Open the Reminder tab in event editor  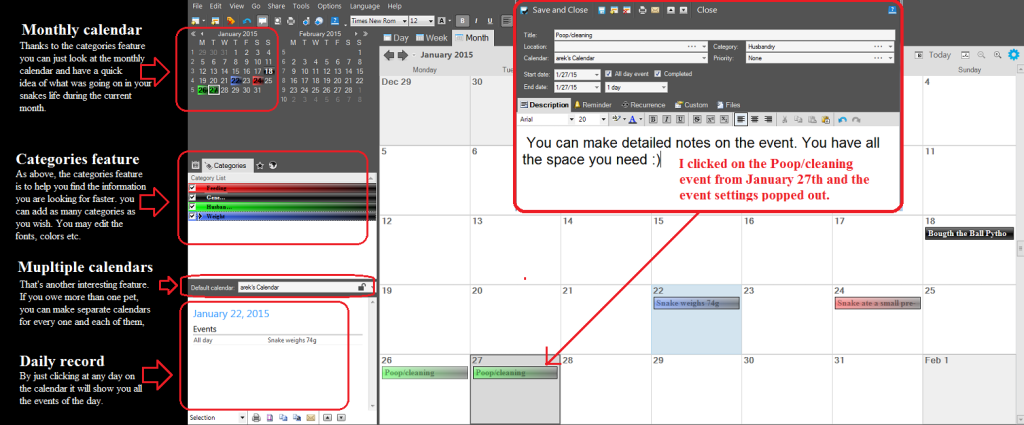[593, 104]
